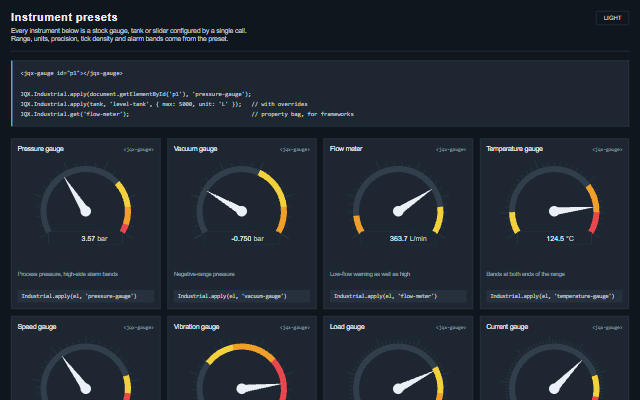This screenshot has height=400, width=640.
Task: Click the '// with overrides' comment
Action: [x=280, y=104]
